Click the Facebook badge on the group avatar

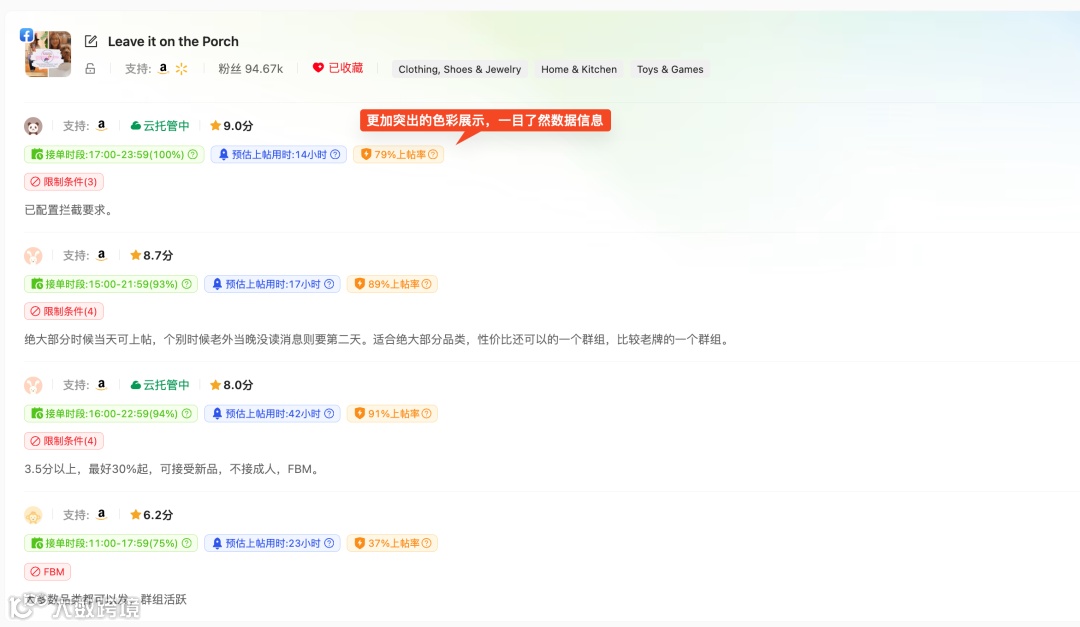(x=26, y=34)
